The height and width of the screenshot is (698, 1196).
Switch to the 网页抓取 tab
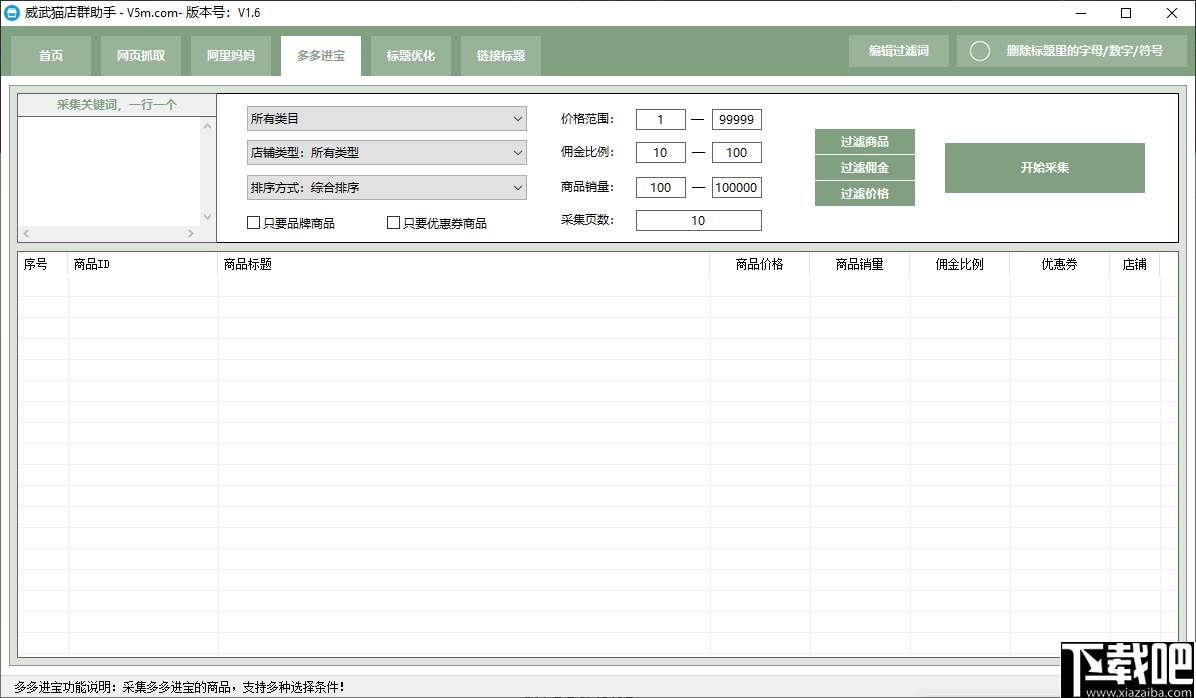pyautogui.click(x=141, y=56)
